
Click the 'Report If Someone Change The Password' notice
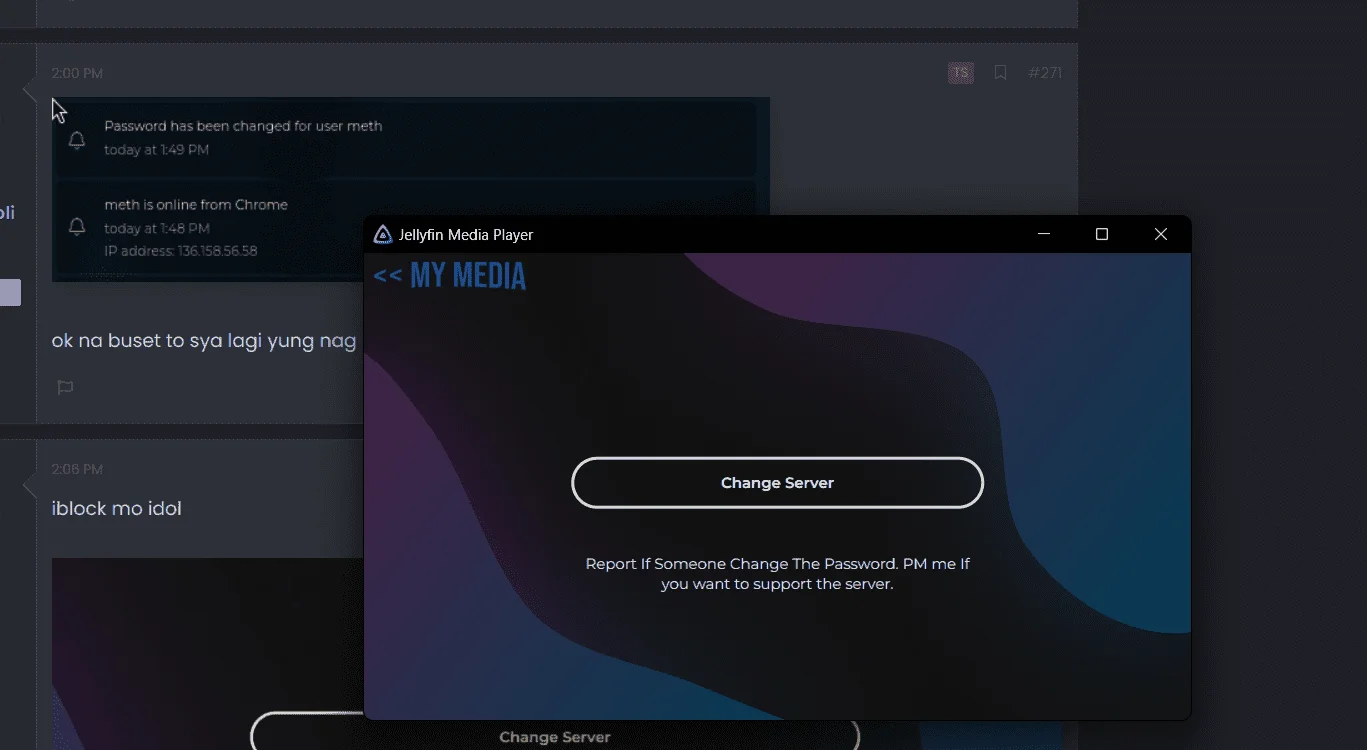pos(777,574)
